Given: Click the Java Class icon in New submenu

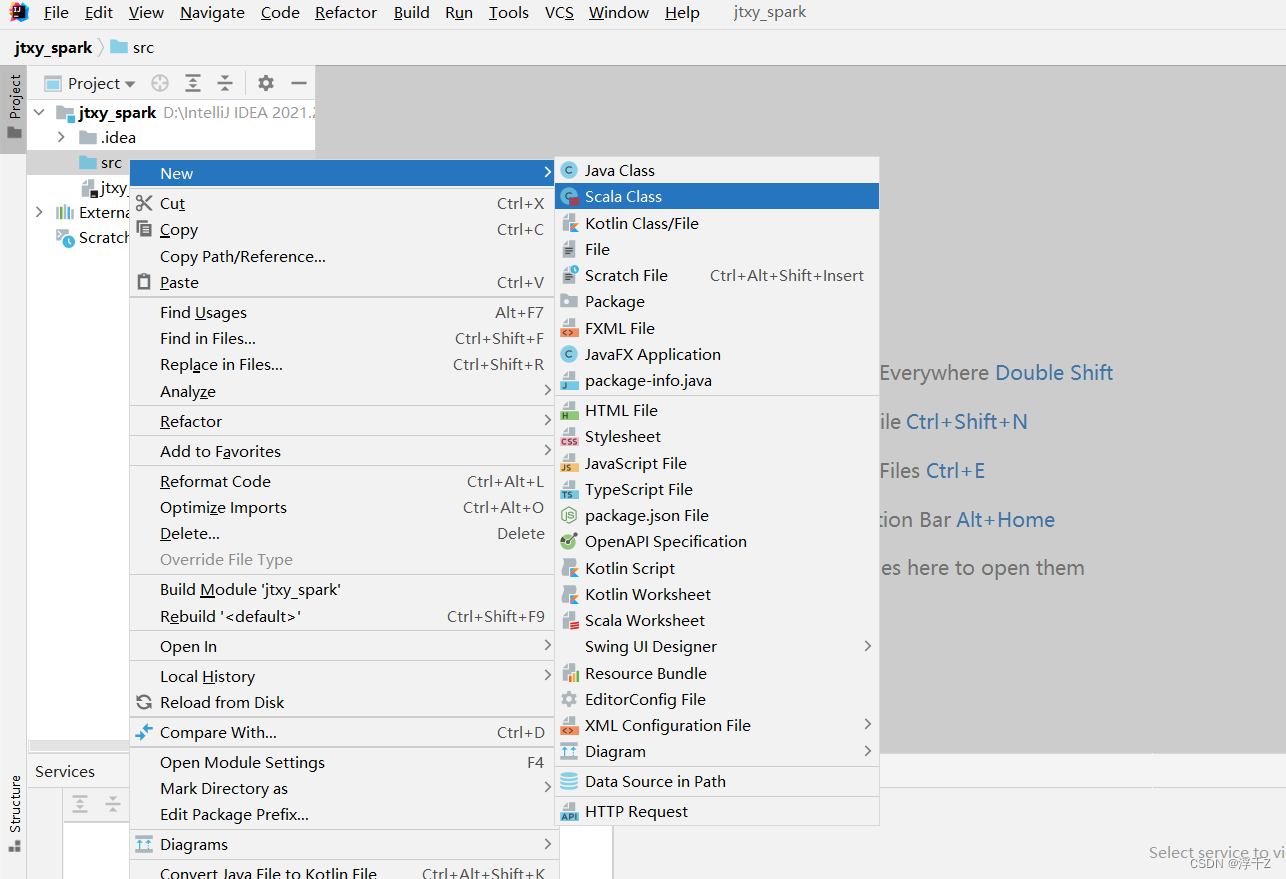Looking at the screenshot, I should tap(569, 171).
